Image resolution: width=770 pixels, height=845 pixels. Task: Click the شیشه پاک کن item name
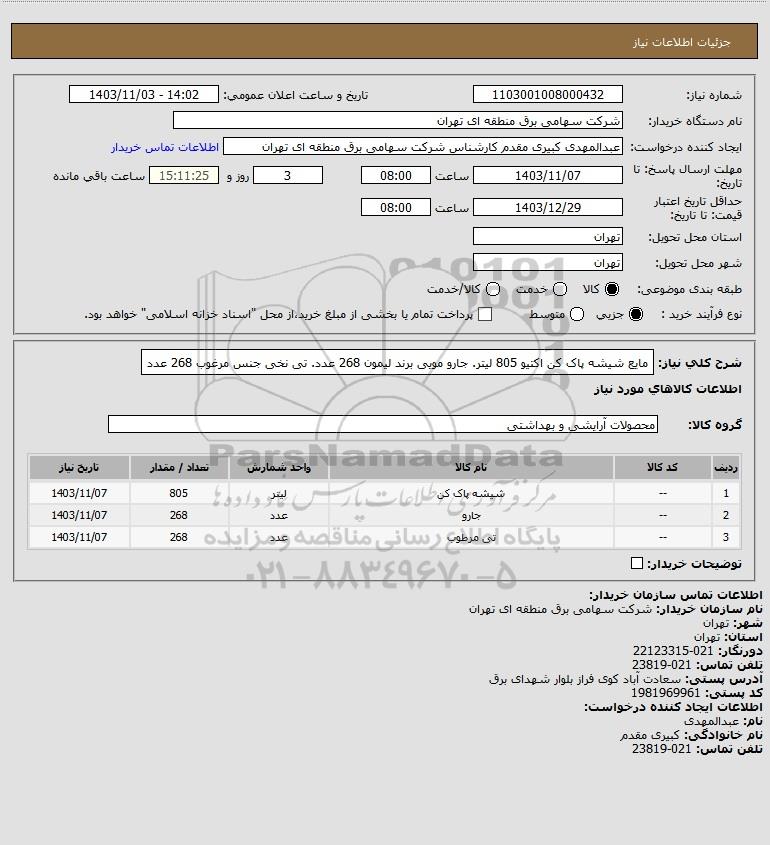click(471, 493)
